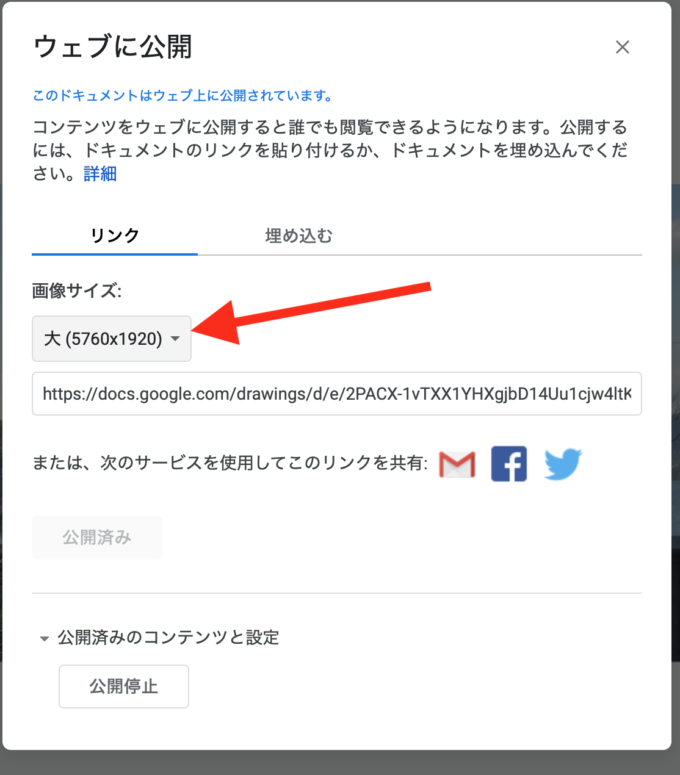Click the 画像サイズ: label
Screen dimensions: 680x775
77,290
